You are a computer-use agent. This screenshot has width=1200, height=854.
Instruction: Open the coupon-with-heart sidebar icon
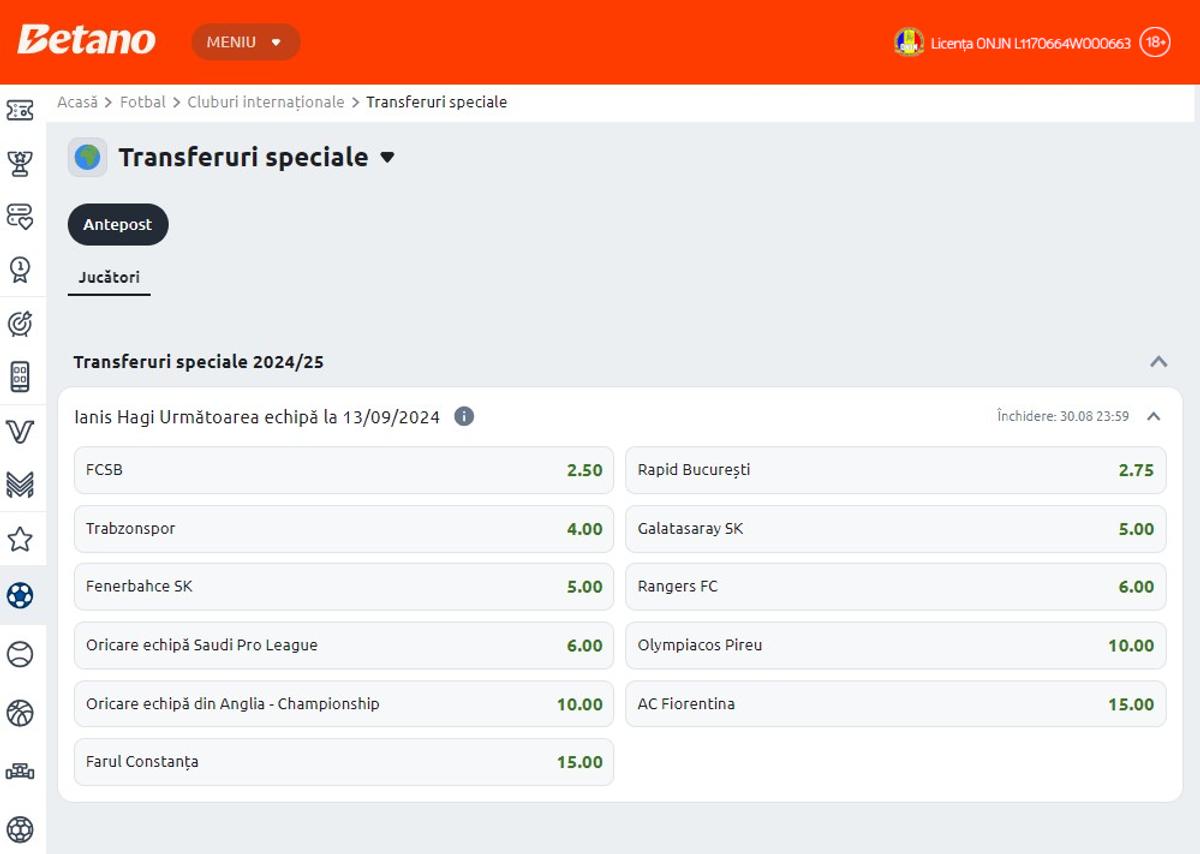coord(20,216)
